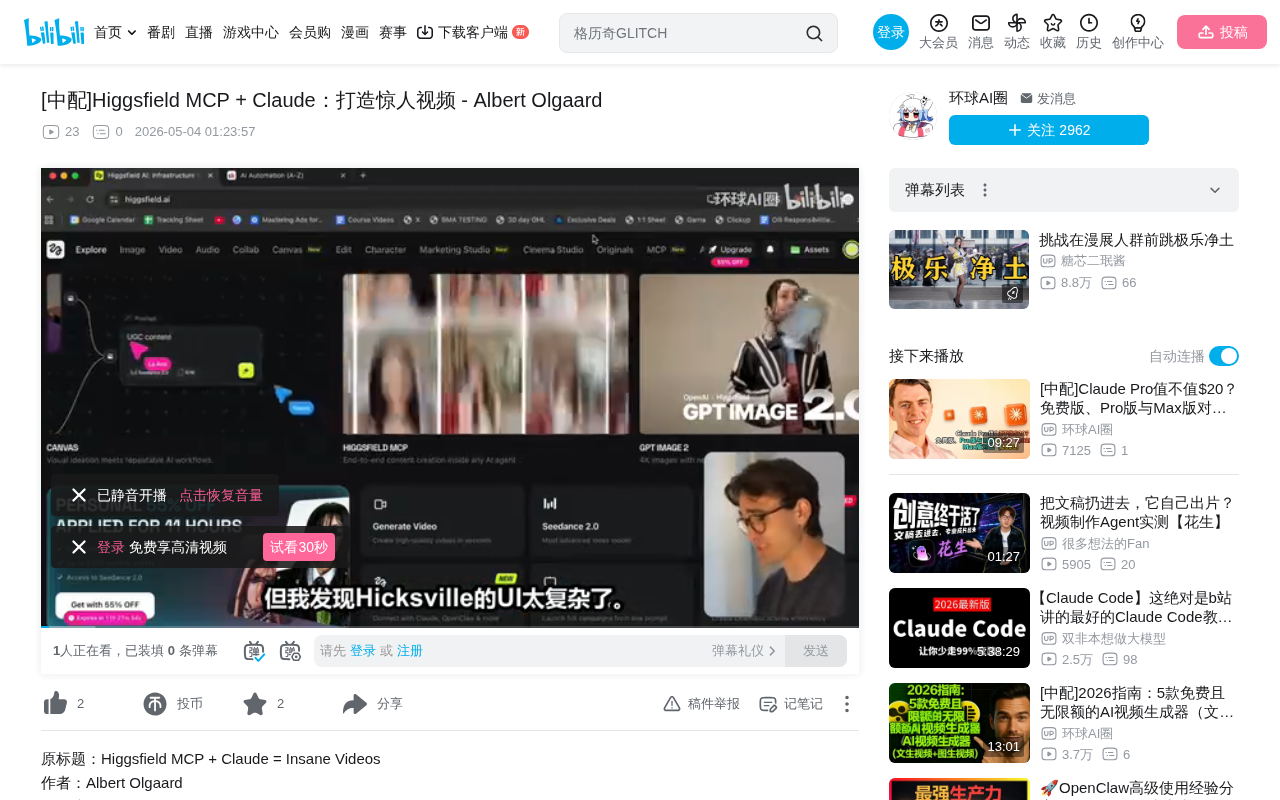Favorite the video with star icon
The height and width of the screenshot is (800, 1280).
click(x=255, y=704)
